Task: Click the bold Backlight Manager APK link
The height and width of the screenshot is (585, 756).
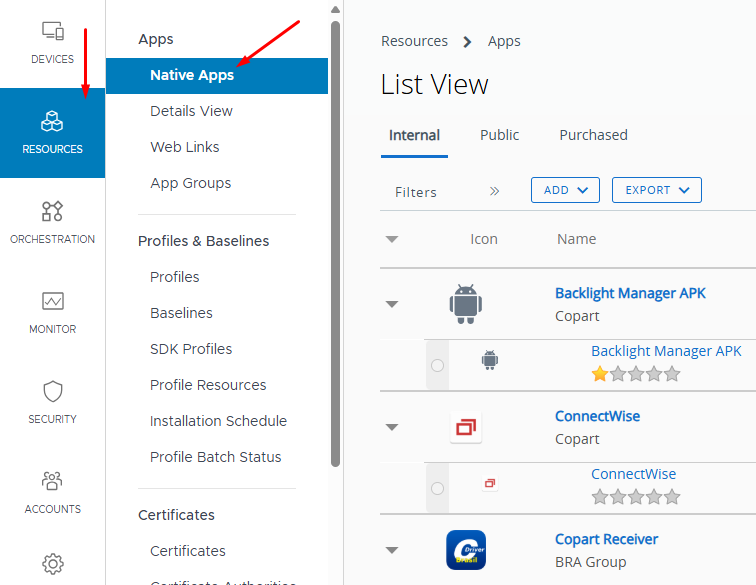Action: coord(630,293)
